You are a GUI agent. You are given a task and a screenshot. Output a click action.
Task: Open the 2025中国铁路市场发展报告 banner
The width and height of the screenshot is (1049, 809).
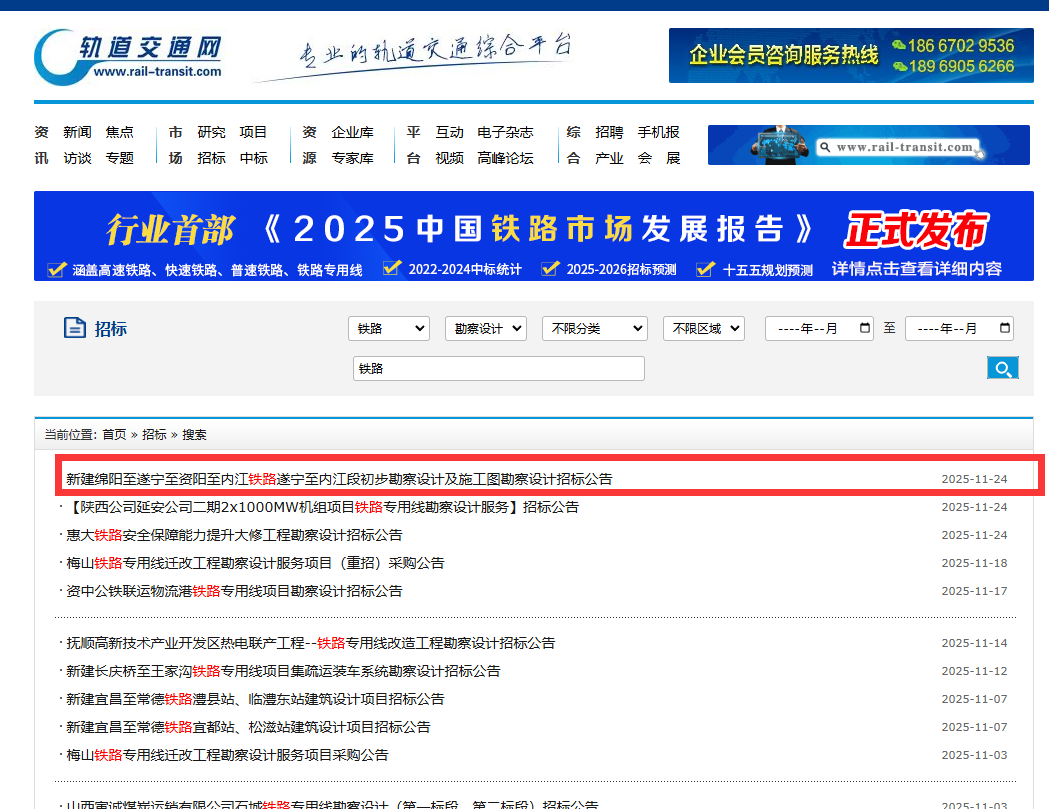(533, 237)
